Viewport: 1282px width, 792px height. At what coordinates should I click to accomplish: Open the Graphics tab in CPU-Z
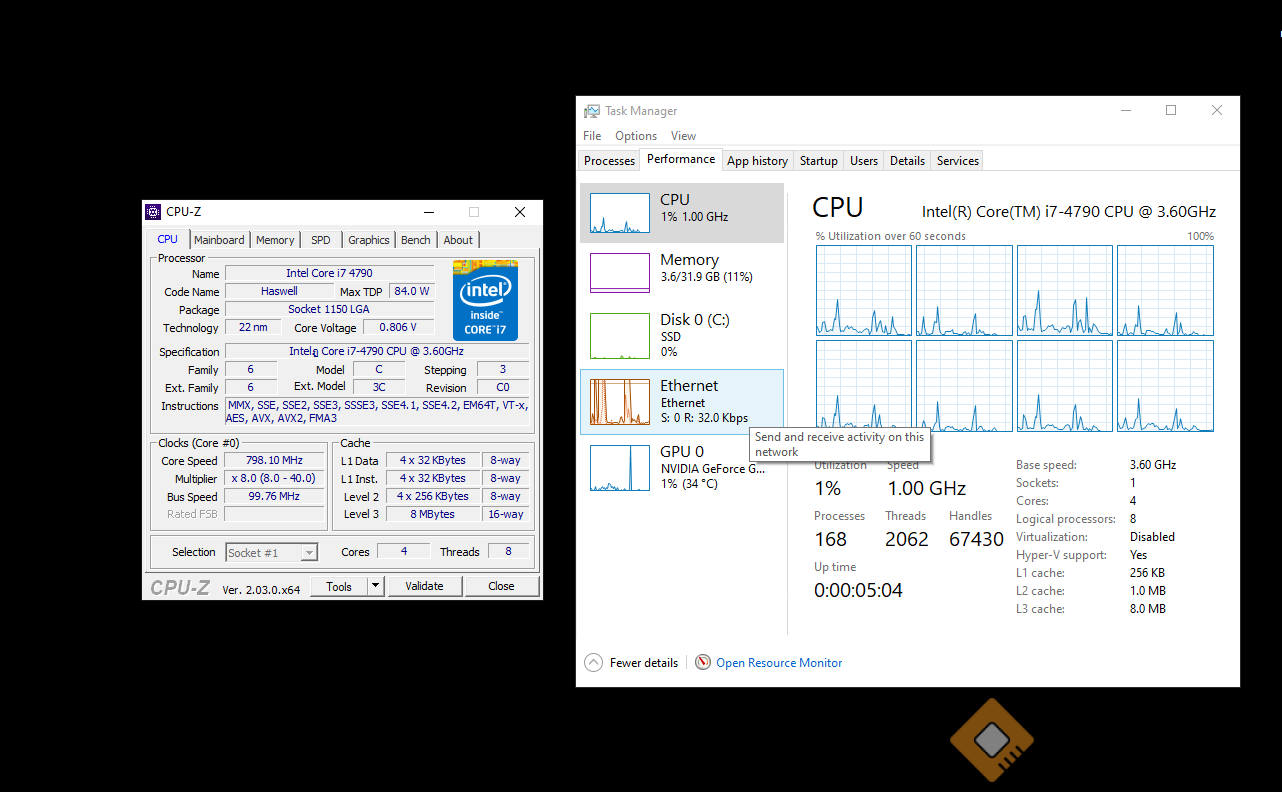[x=369, y=240]
